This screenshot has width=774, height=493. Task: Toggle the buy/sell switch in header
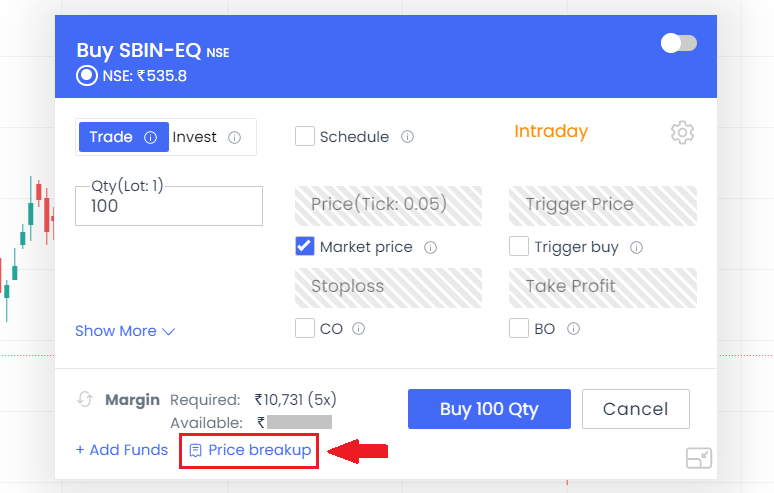click(x=679, y=43)
